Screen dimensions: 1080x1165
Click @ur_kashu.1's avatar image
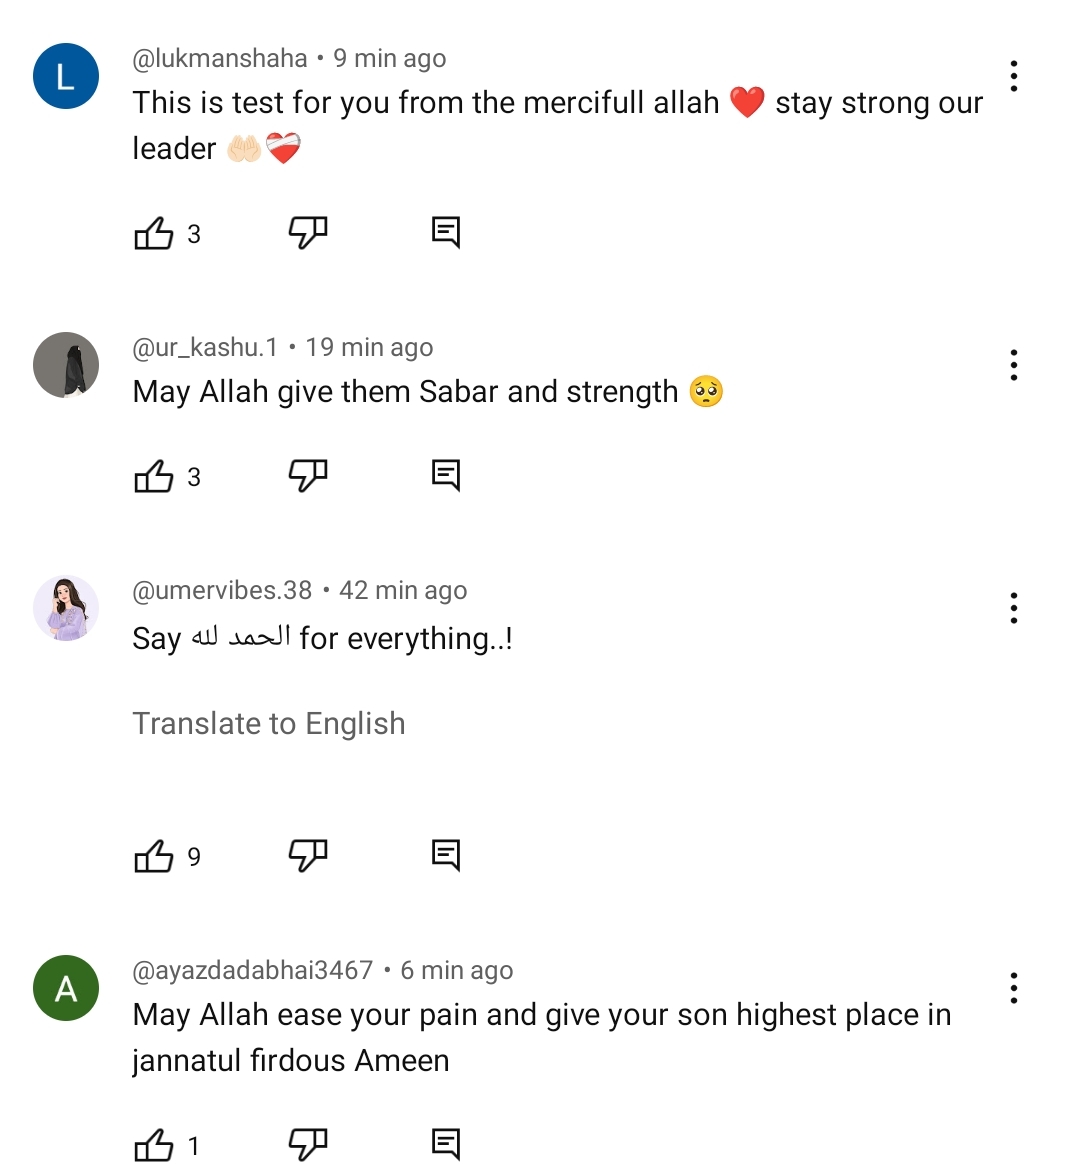point(65,365)
